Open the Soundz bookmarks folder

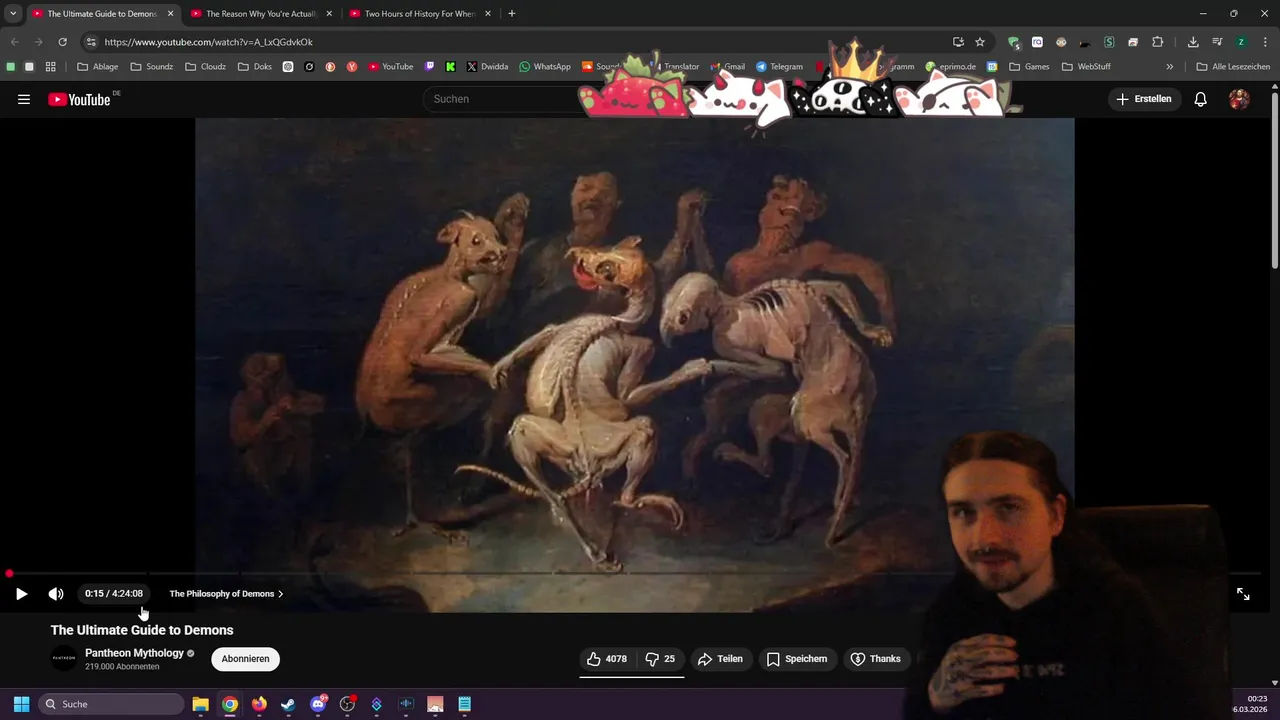pos(152,67)
